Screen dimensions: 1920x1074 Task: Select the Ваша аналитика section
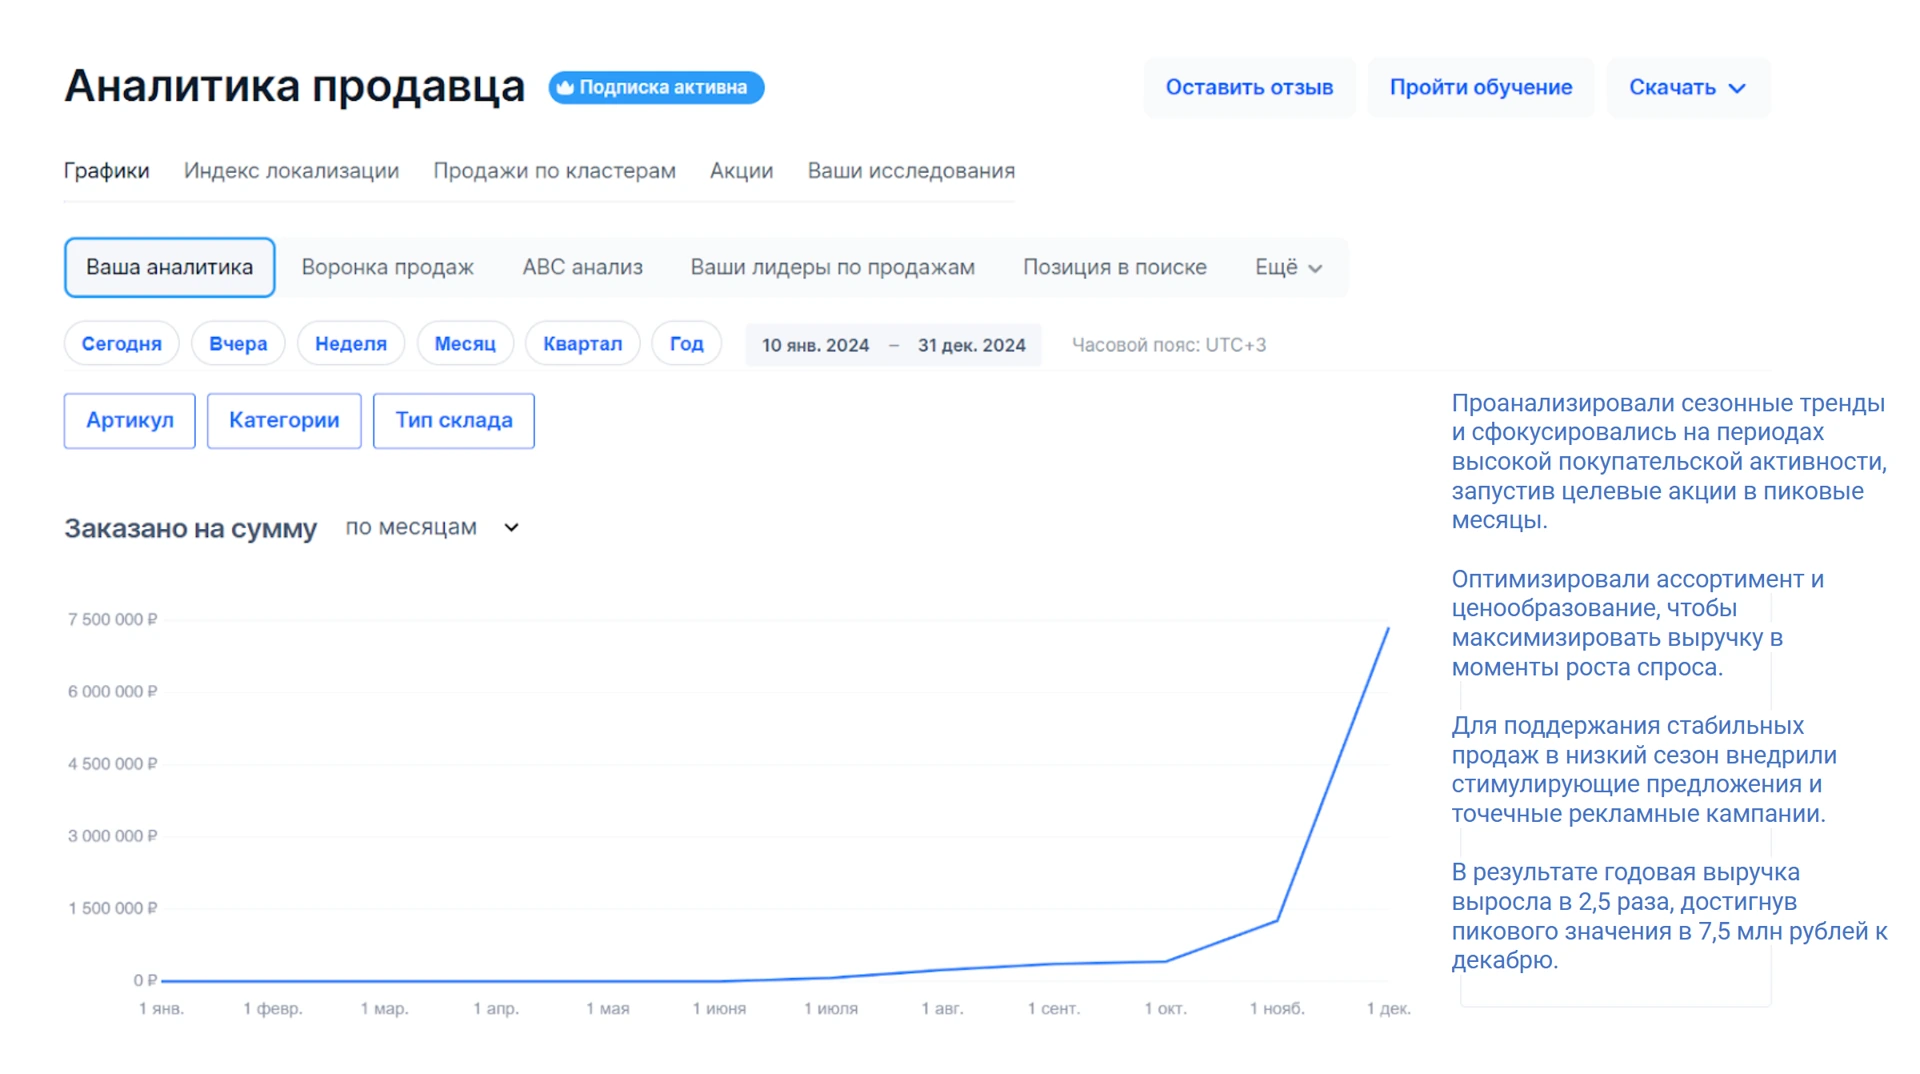point(169,267)
